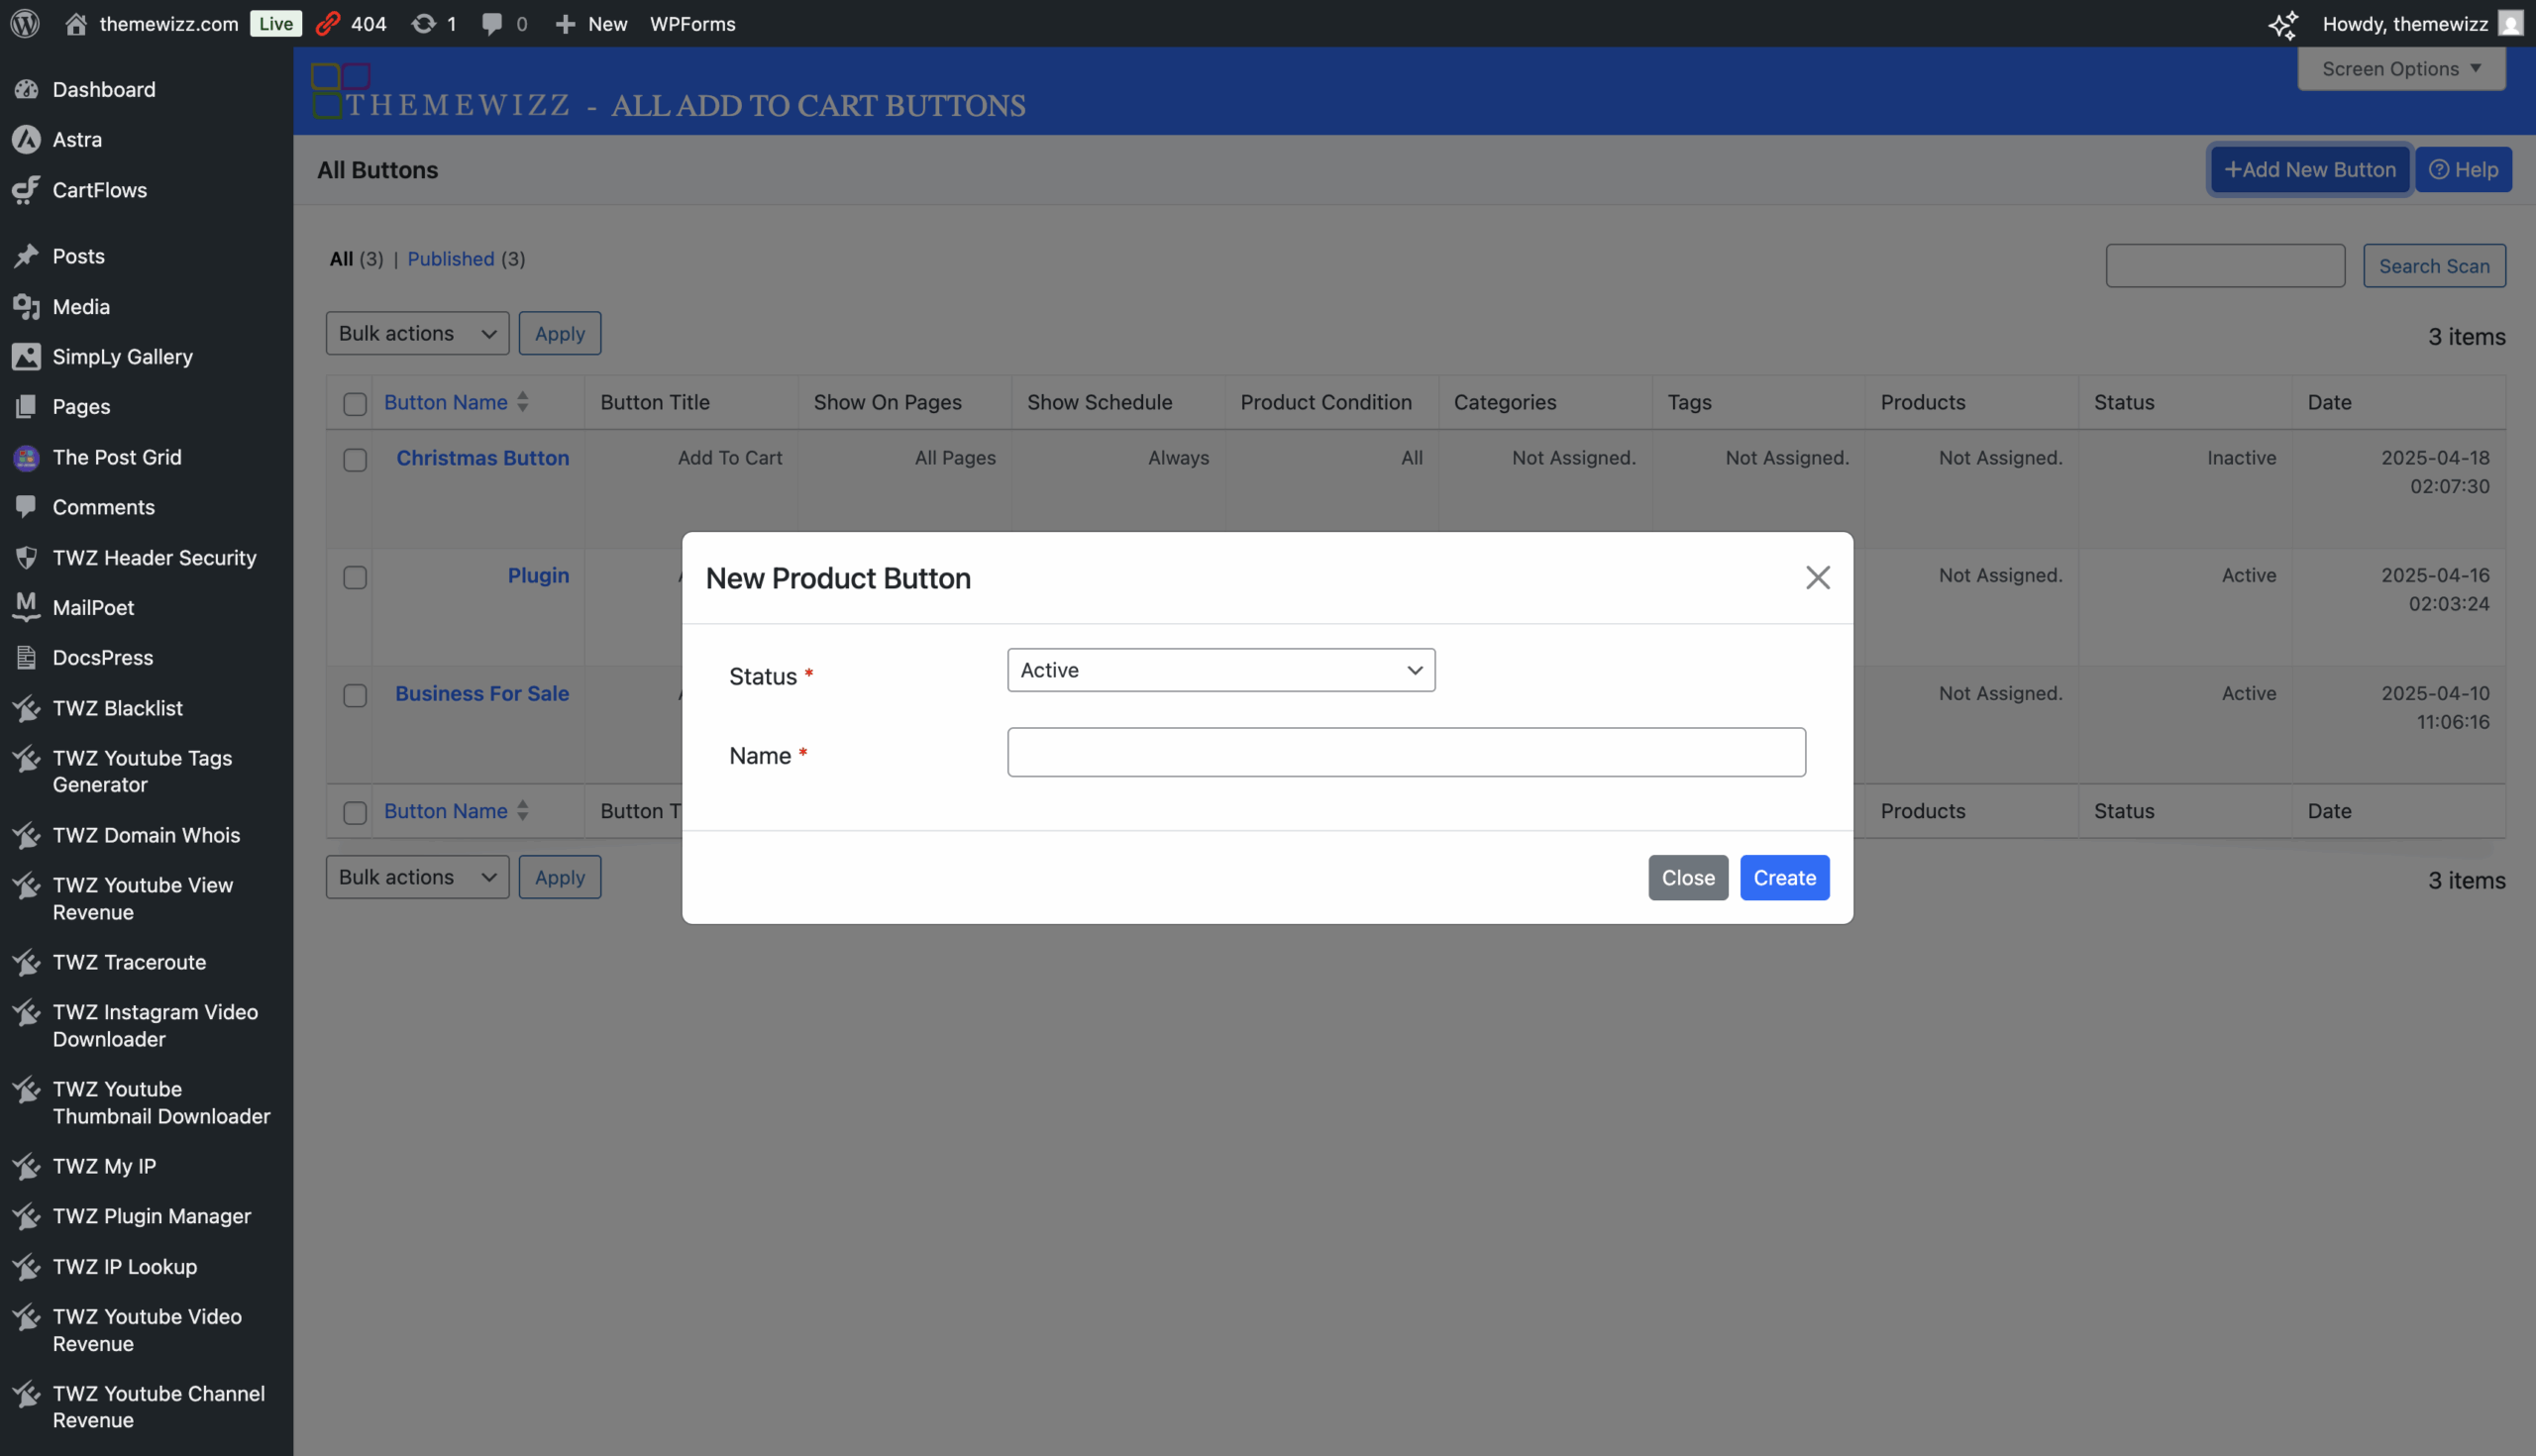This screenshot has height=1456, width=2536.
Task: Click the Search Scan button
Action: (x=2433, y=266)
